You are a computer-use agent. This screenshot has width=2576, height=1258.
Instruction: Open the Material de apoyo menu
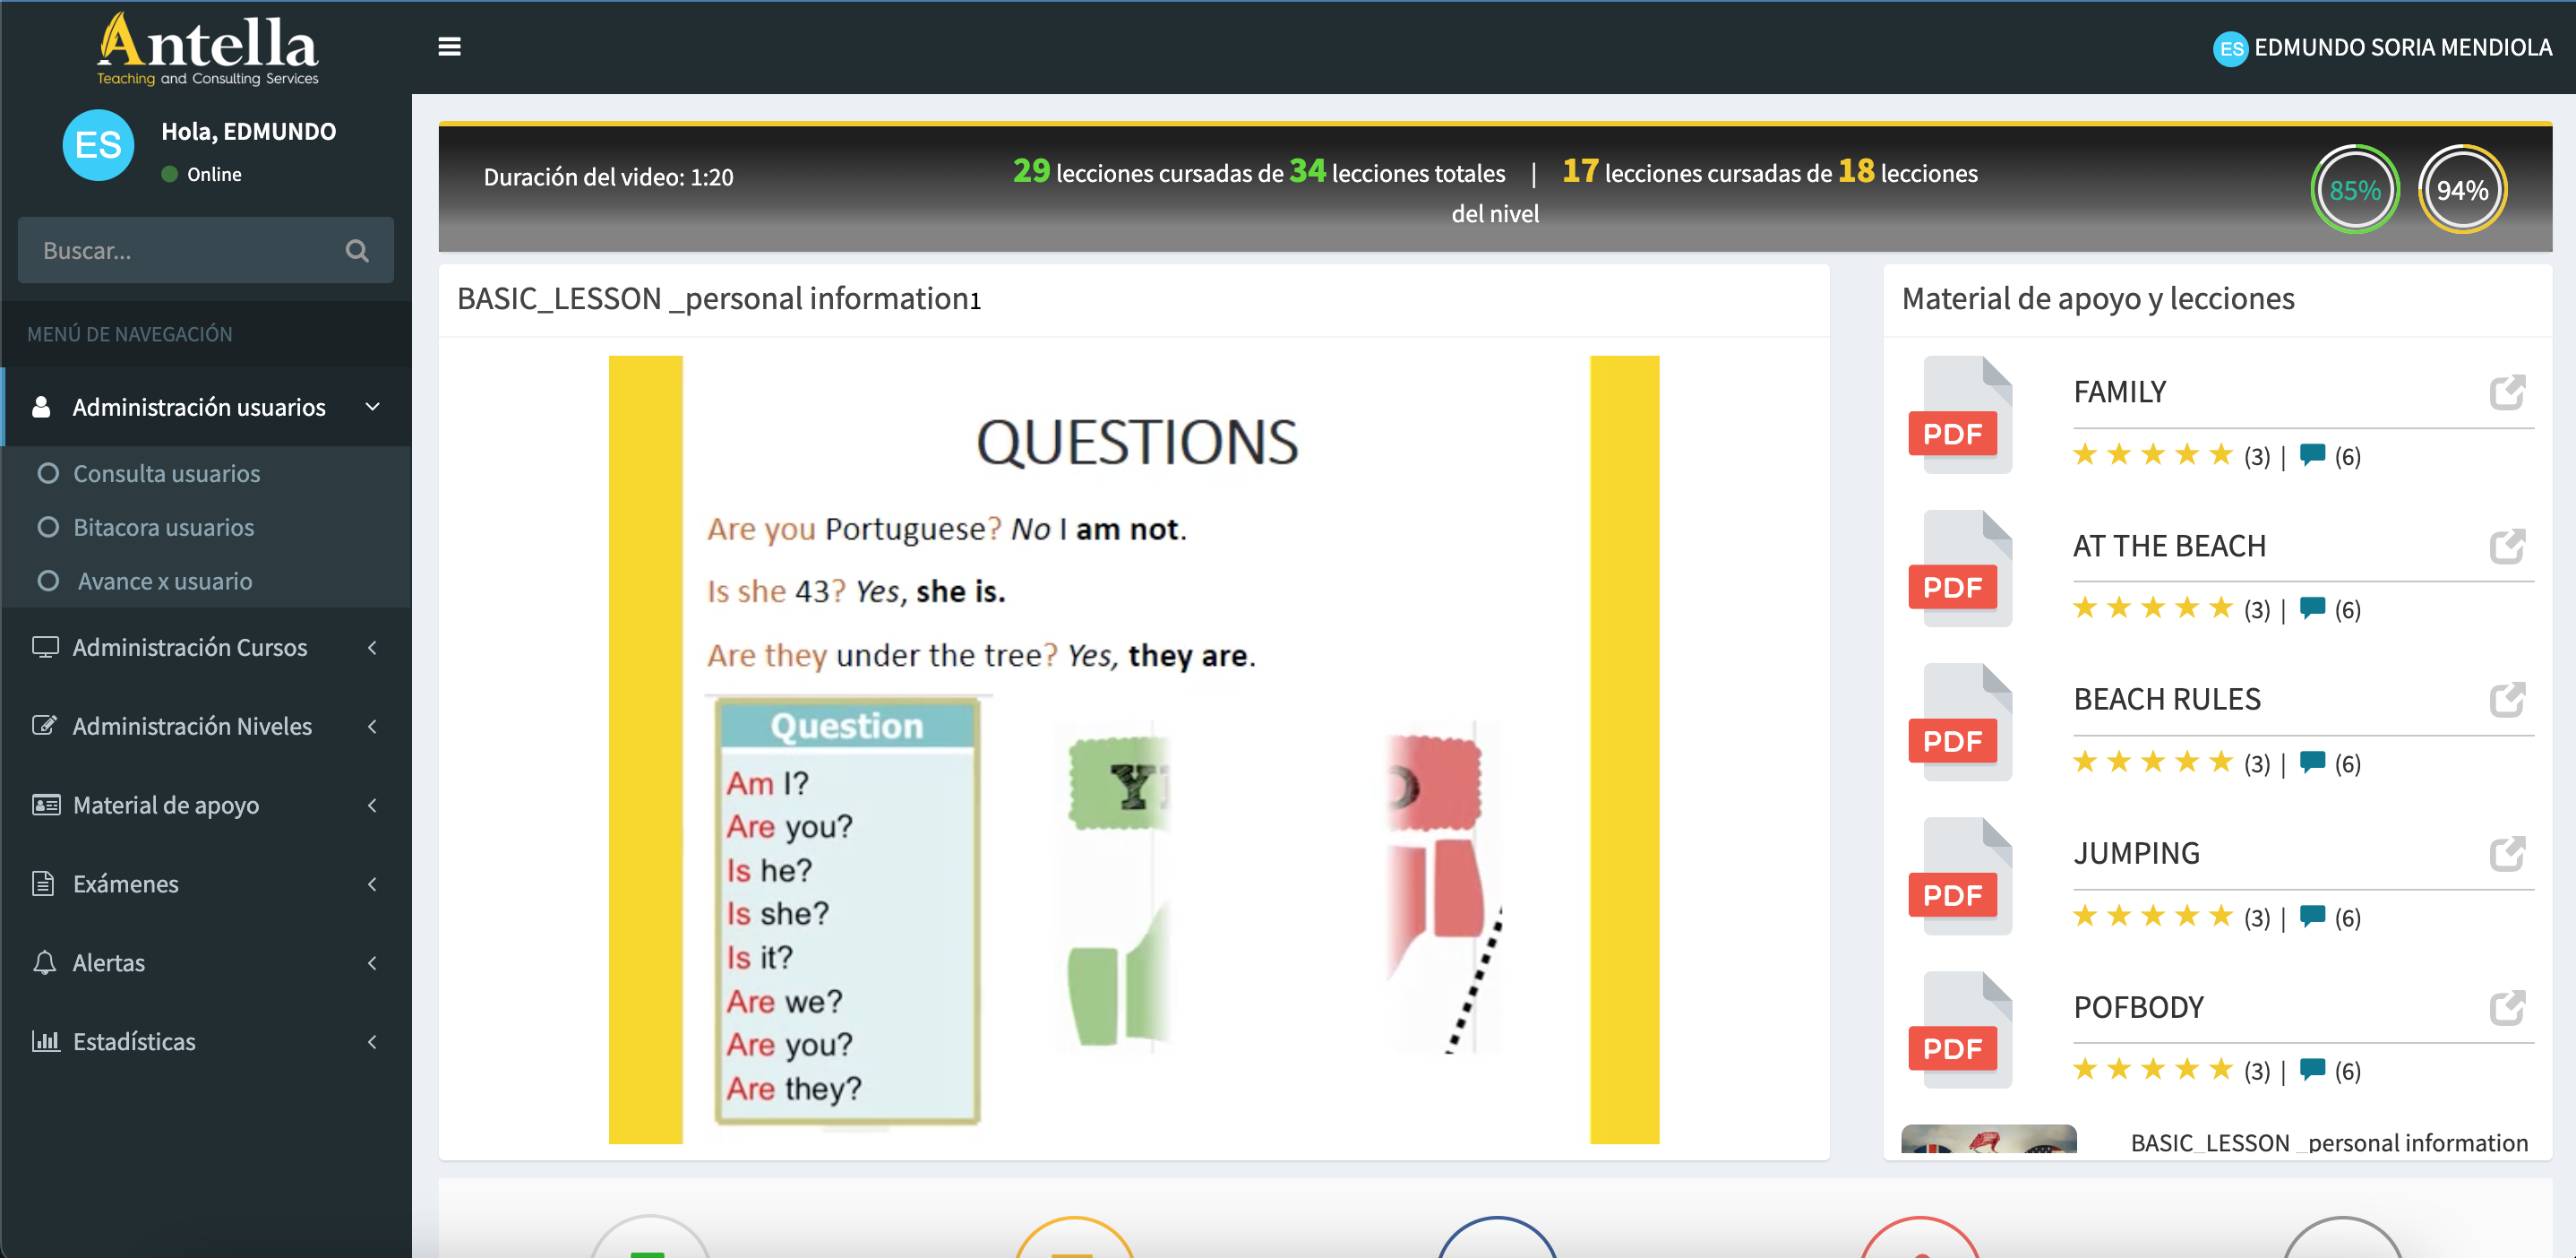206,805
